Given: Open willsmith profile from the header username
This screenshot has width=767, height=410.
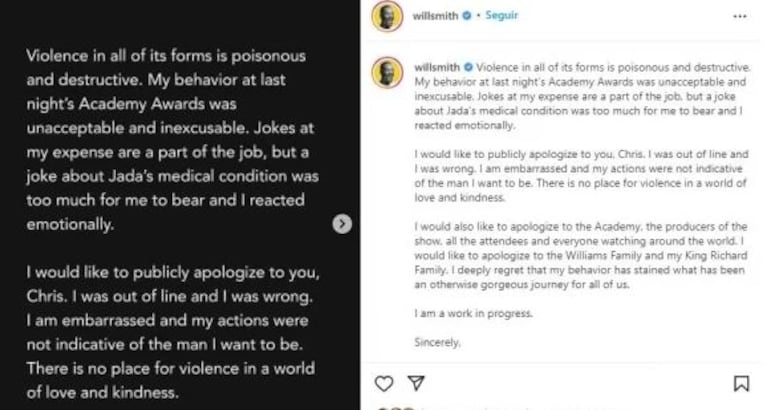Looking at the screenshot, I should click(x=435, y=17).
